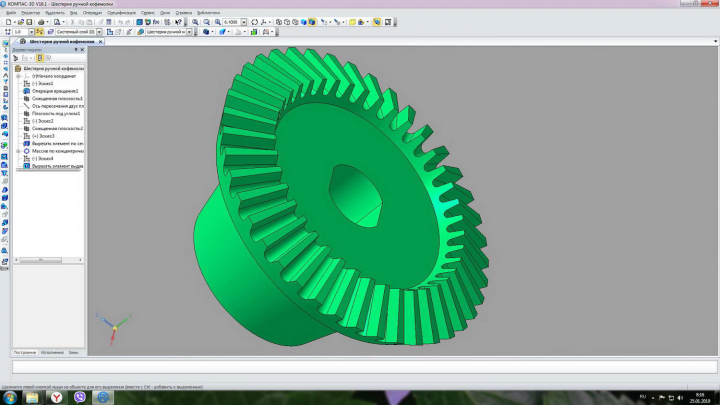This screenshot has width=720, height=405.
Task: Toggle highlighted tree display mode button
Action: (40, 58)
